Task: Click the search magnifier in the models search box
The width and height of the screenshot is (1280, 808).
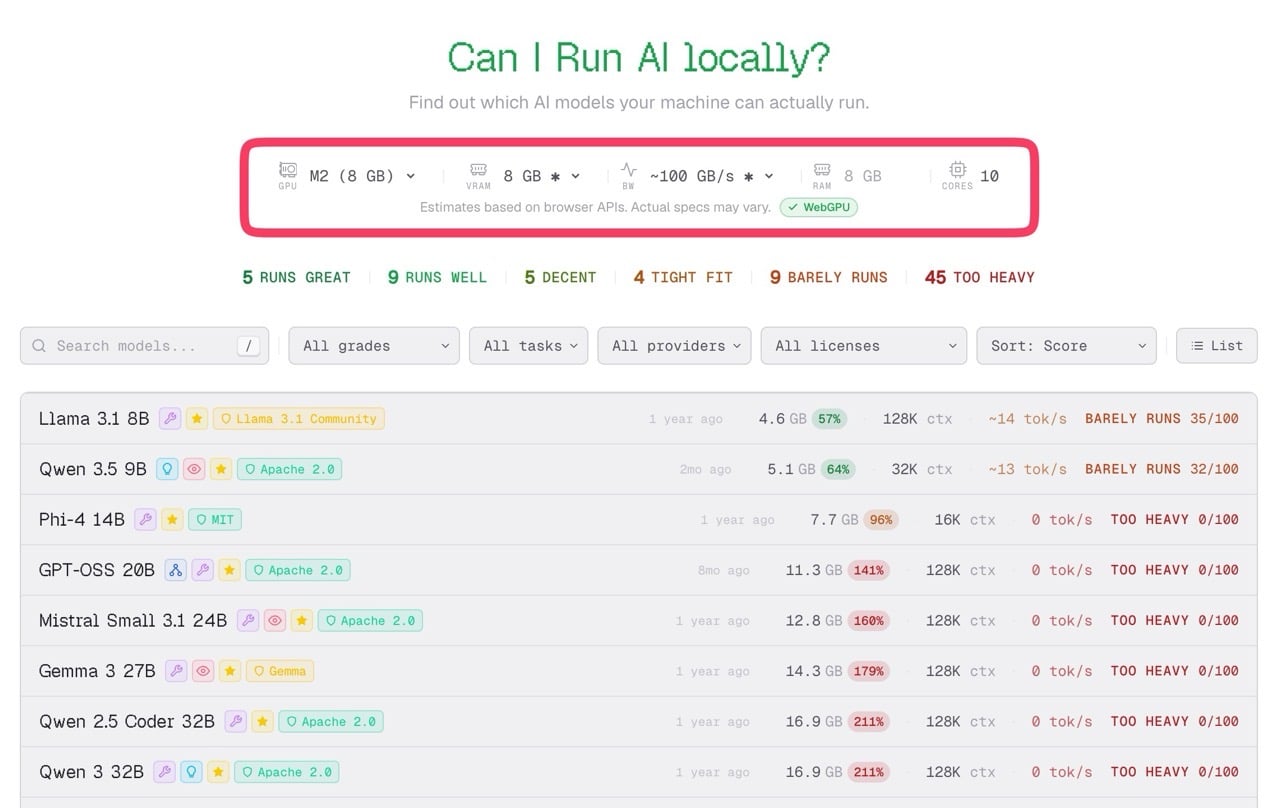Action: tap(38, 345)
